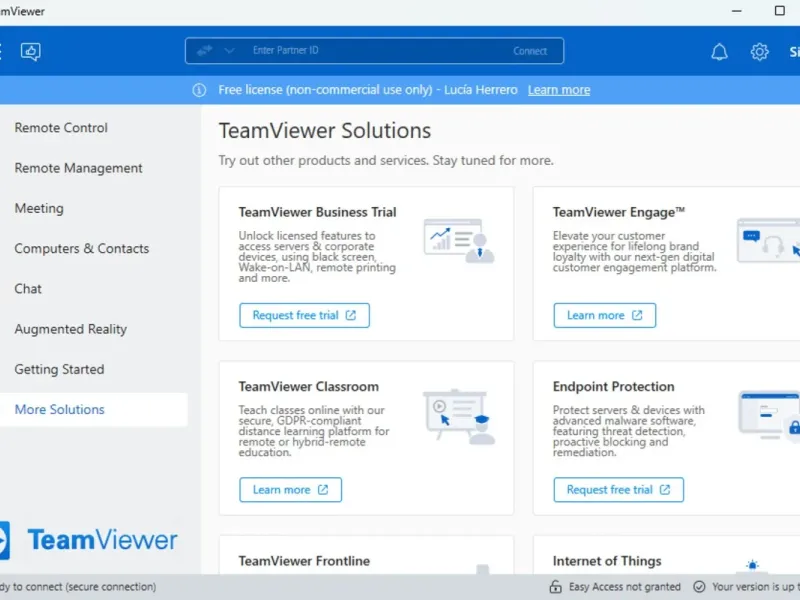Click the TeamViewer Solutions heading
This screenshot has height=600, width=800.
325,131
